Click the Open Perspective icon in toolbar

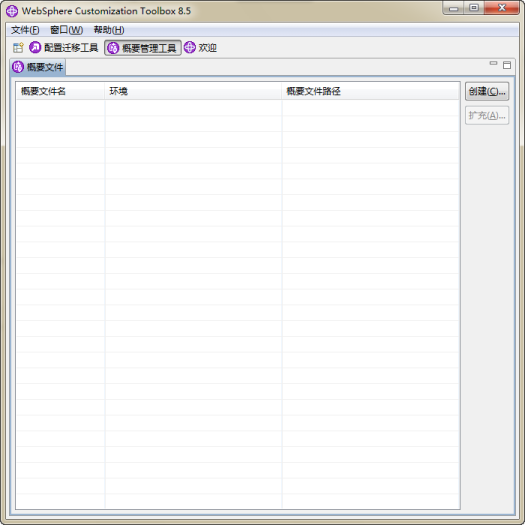pyautogui.click(x=18, y=48)
